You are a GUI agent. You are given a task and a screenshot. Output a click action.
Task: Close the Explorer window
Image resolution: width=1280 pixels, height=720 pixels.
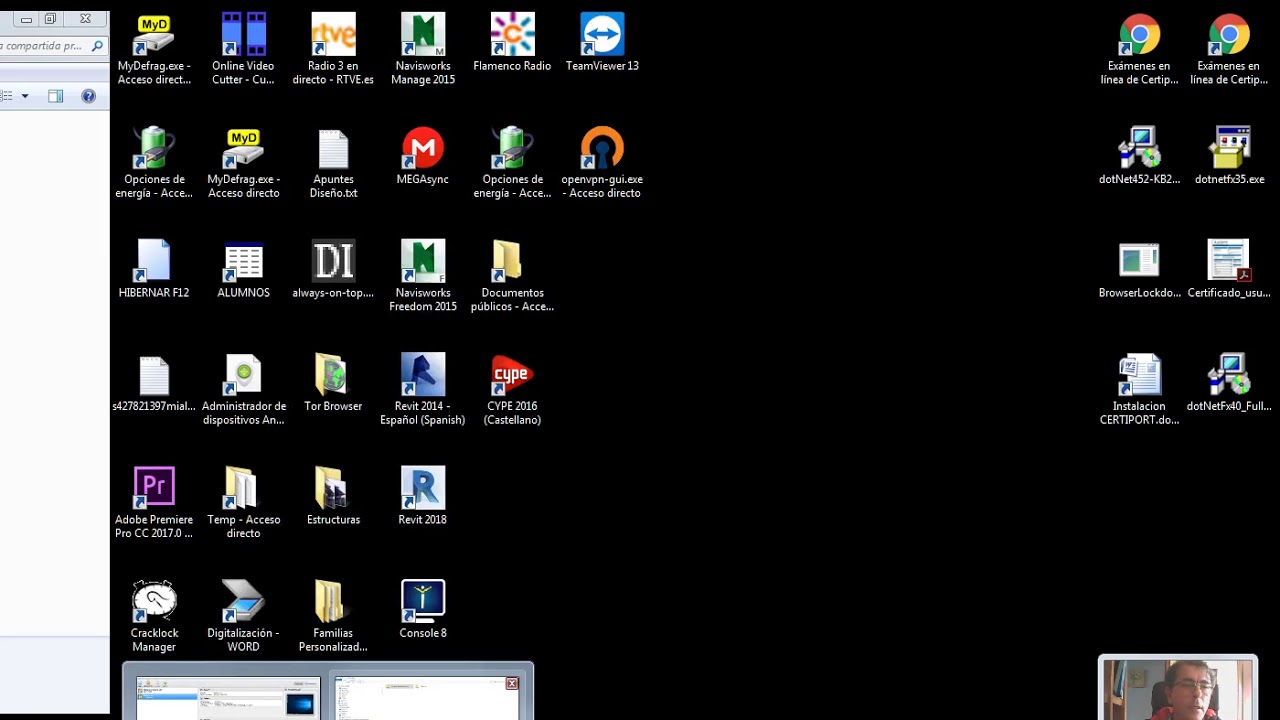point(85,19)
